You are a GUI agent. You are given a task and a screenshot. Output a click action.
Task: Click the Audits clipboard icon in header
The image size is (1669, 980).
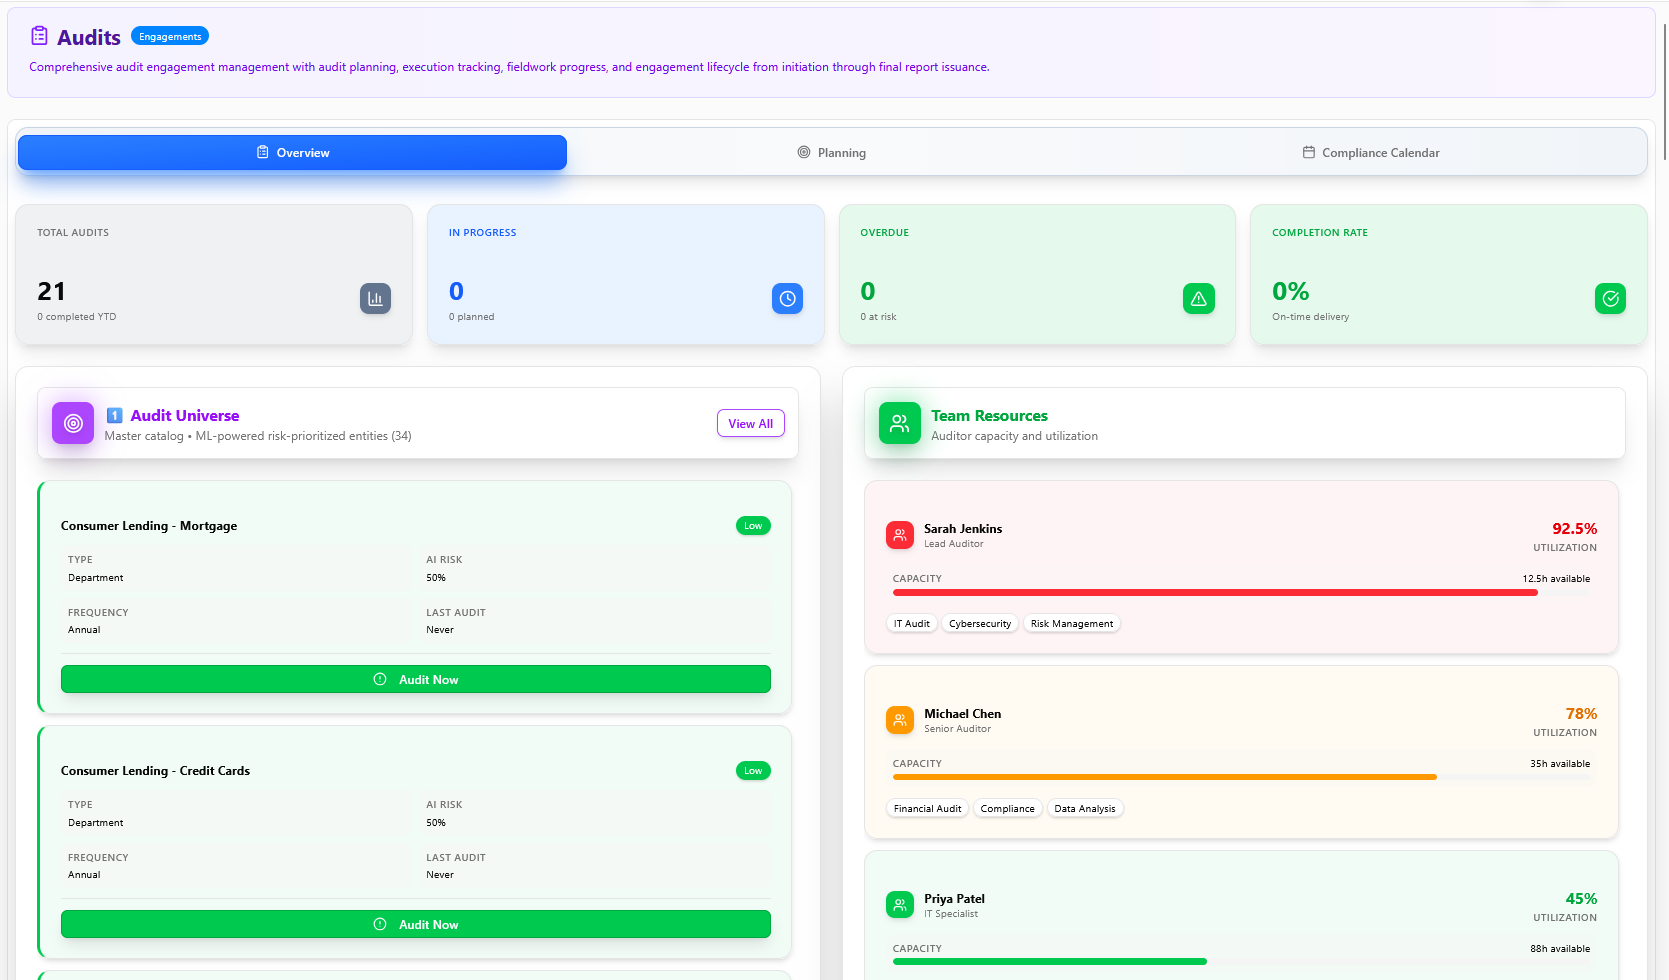click(x=39, y=36)
